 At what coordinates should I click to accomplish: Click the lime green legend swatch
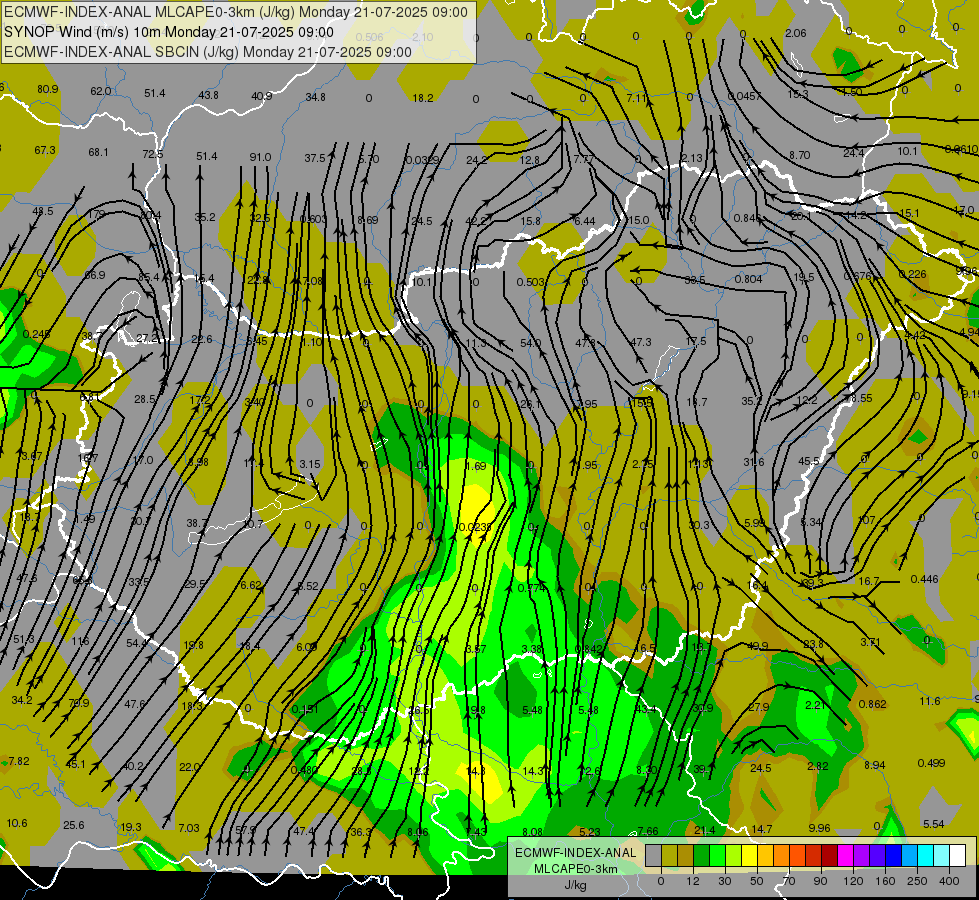point(734,855)
